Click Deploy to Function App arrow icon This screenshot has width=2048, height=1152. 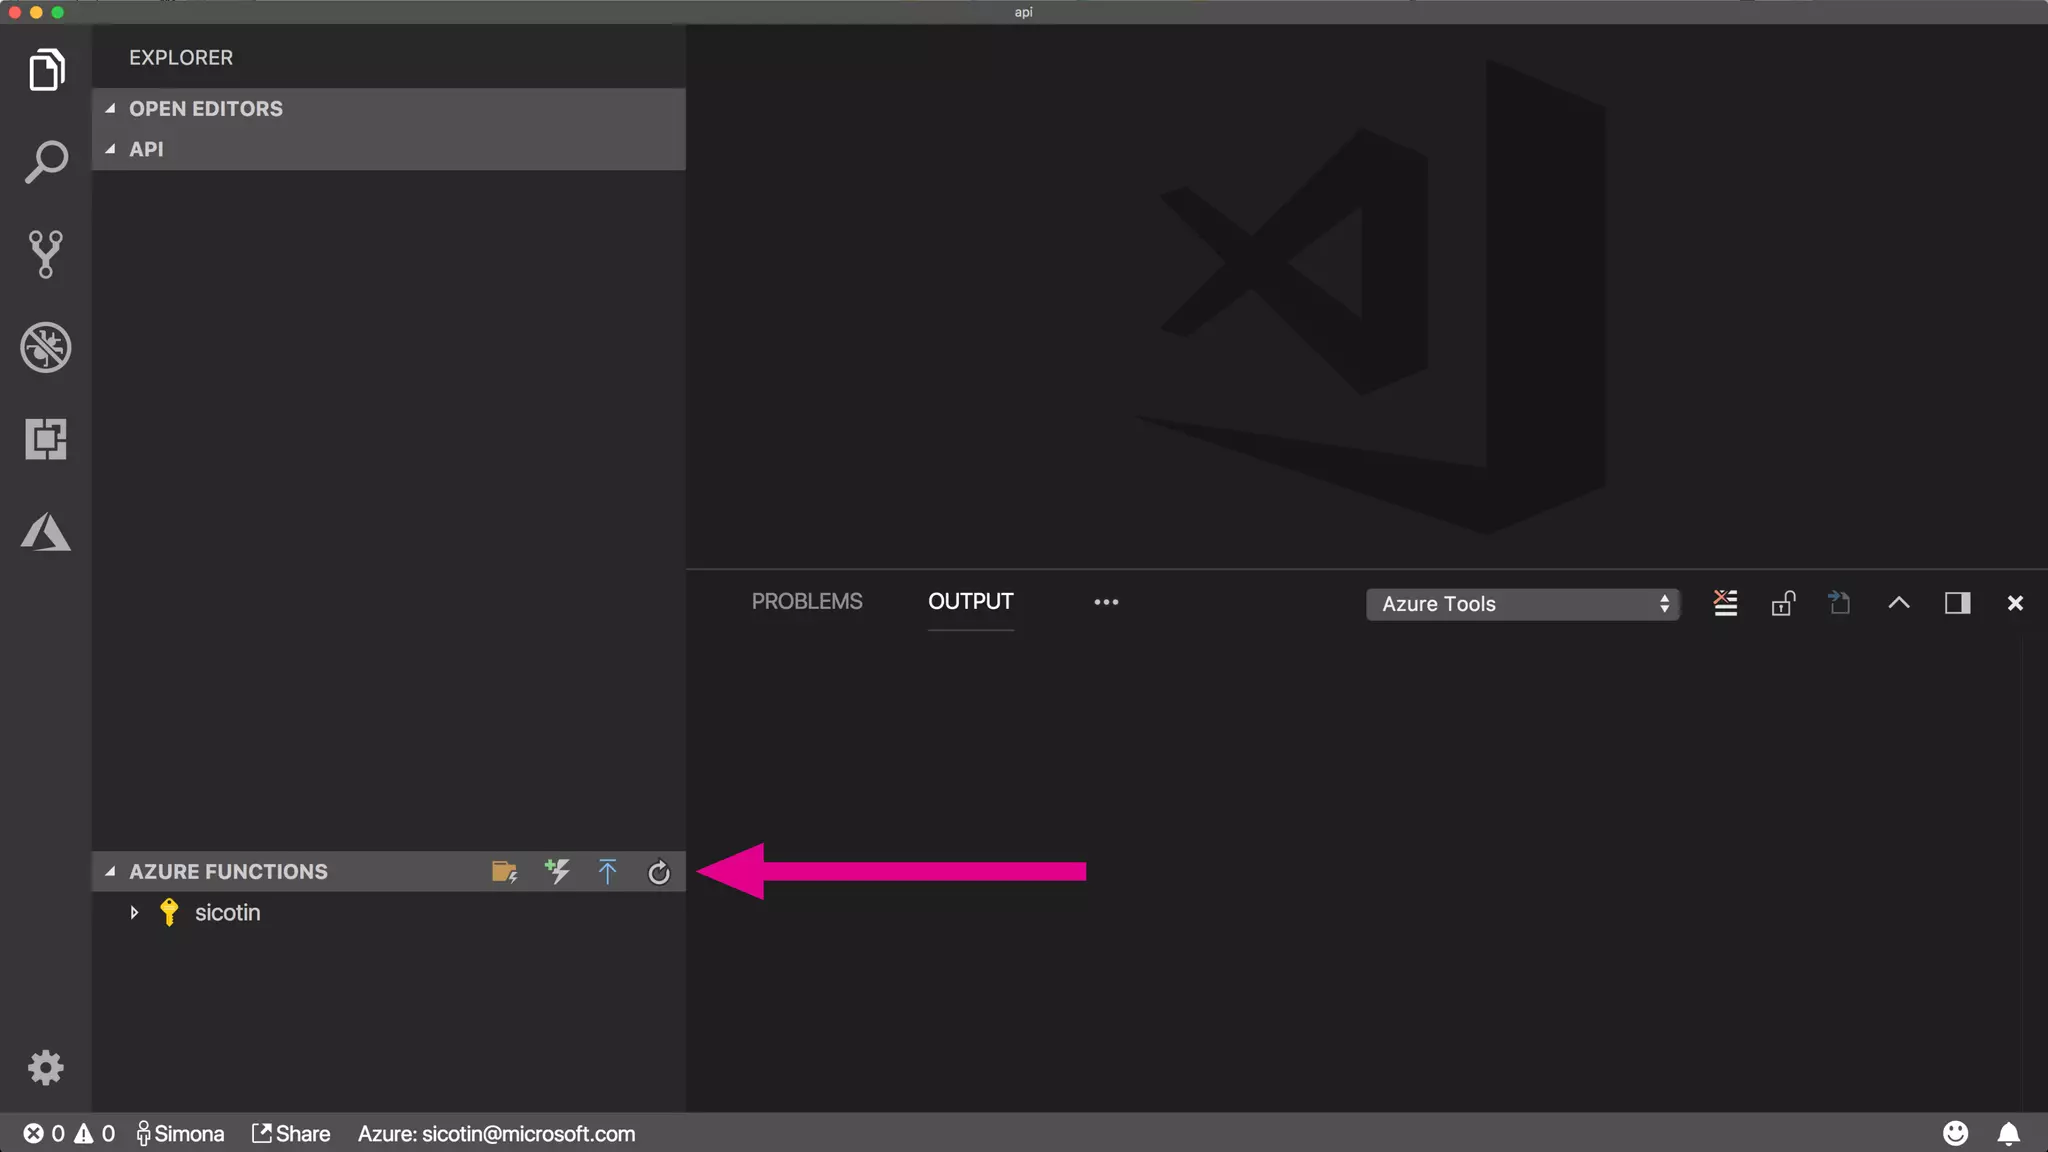pyautogui.click(x=607, y=872)
